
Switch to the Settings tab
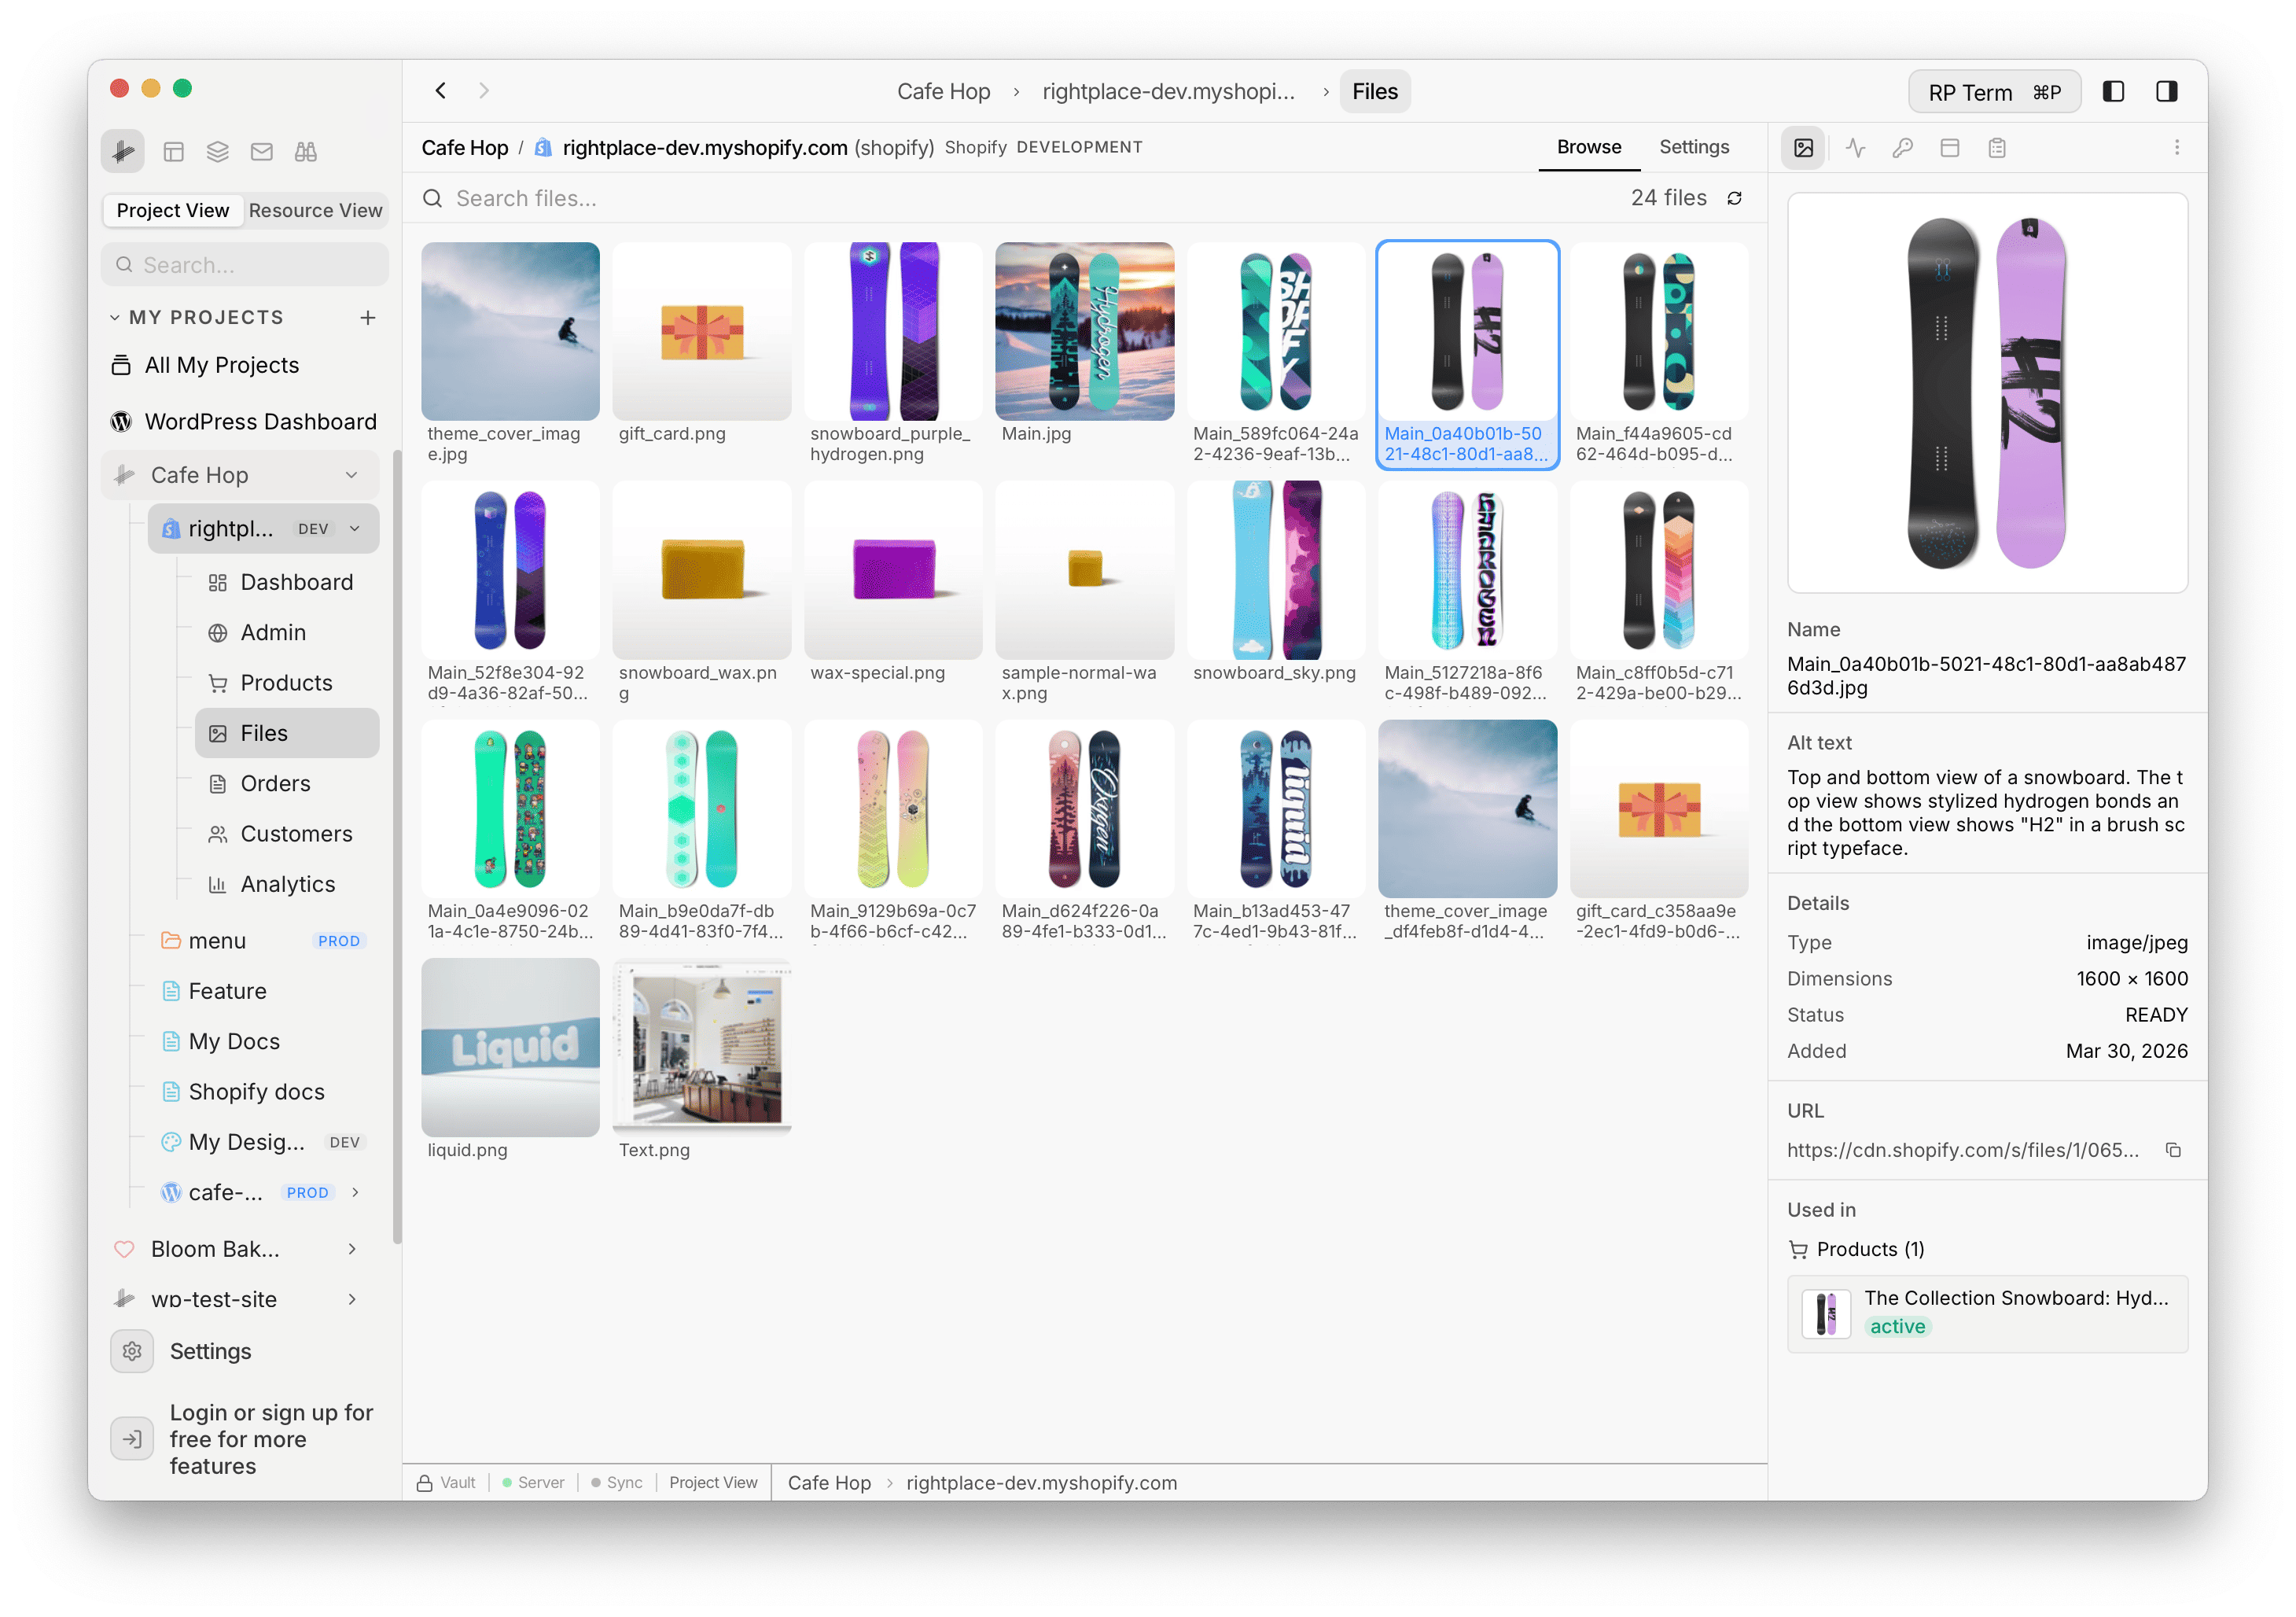click(x=1694, y=147)
